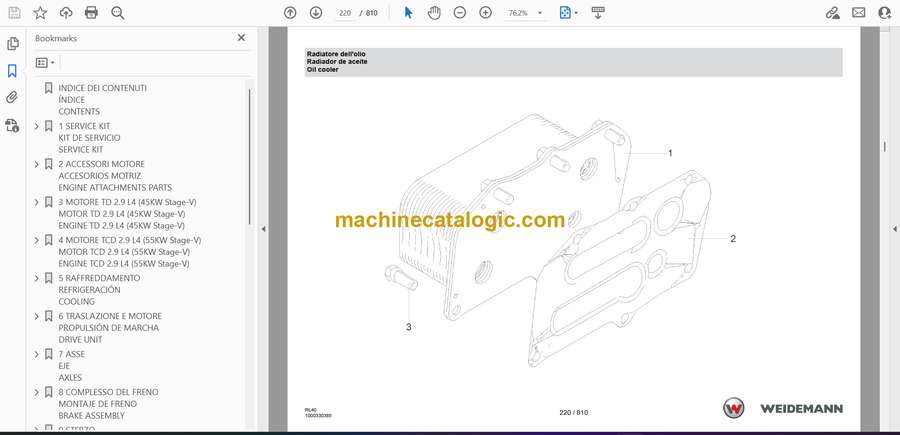The width and height of the screenshot is (900, 435).
Task: Toggle the Bookmarks panel icon in sidebar
Action: 12,71
